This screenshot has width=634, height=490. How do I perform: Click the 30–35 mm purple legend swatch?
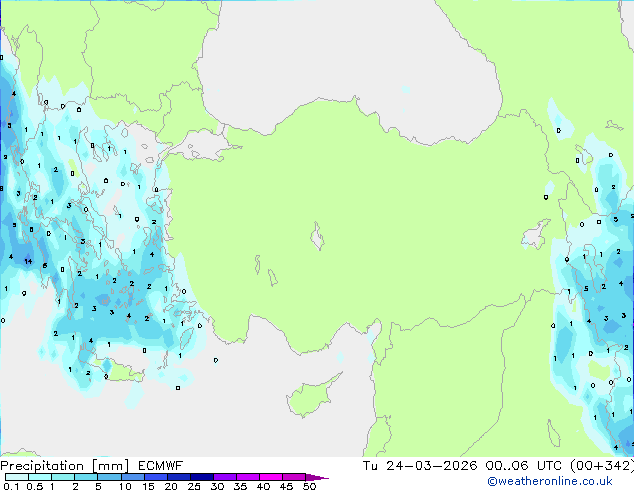point(224,477)
